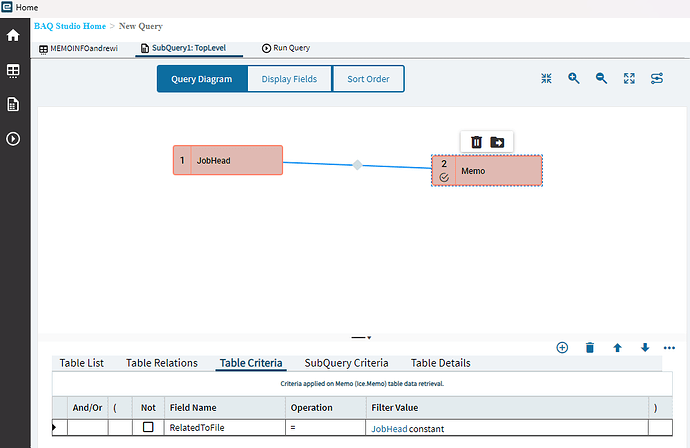Viewport: 690px width, 448px height.
Task: Click the BAQ Studio Home breadcrumb link
Action: [x=70, y=26]
